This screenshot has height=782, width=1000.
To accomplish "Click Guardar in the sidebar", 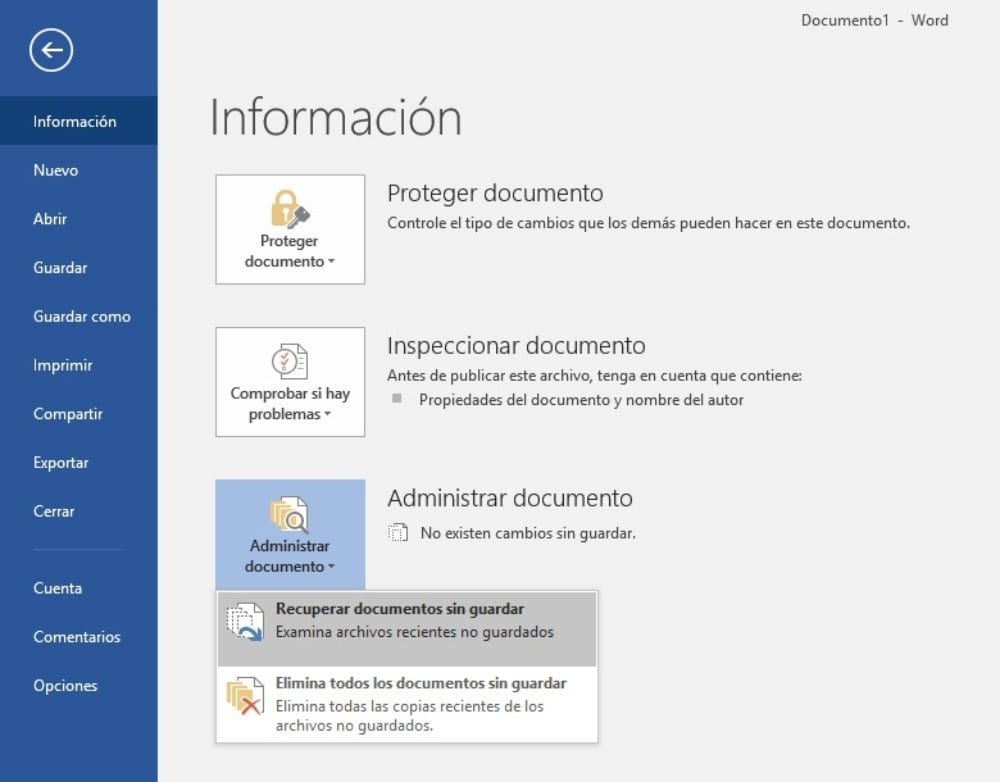I will tap(61, 267).
